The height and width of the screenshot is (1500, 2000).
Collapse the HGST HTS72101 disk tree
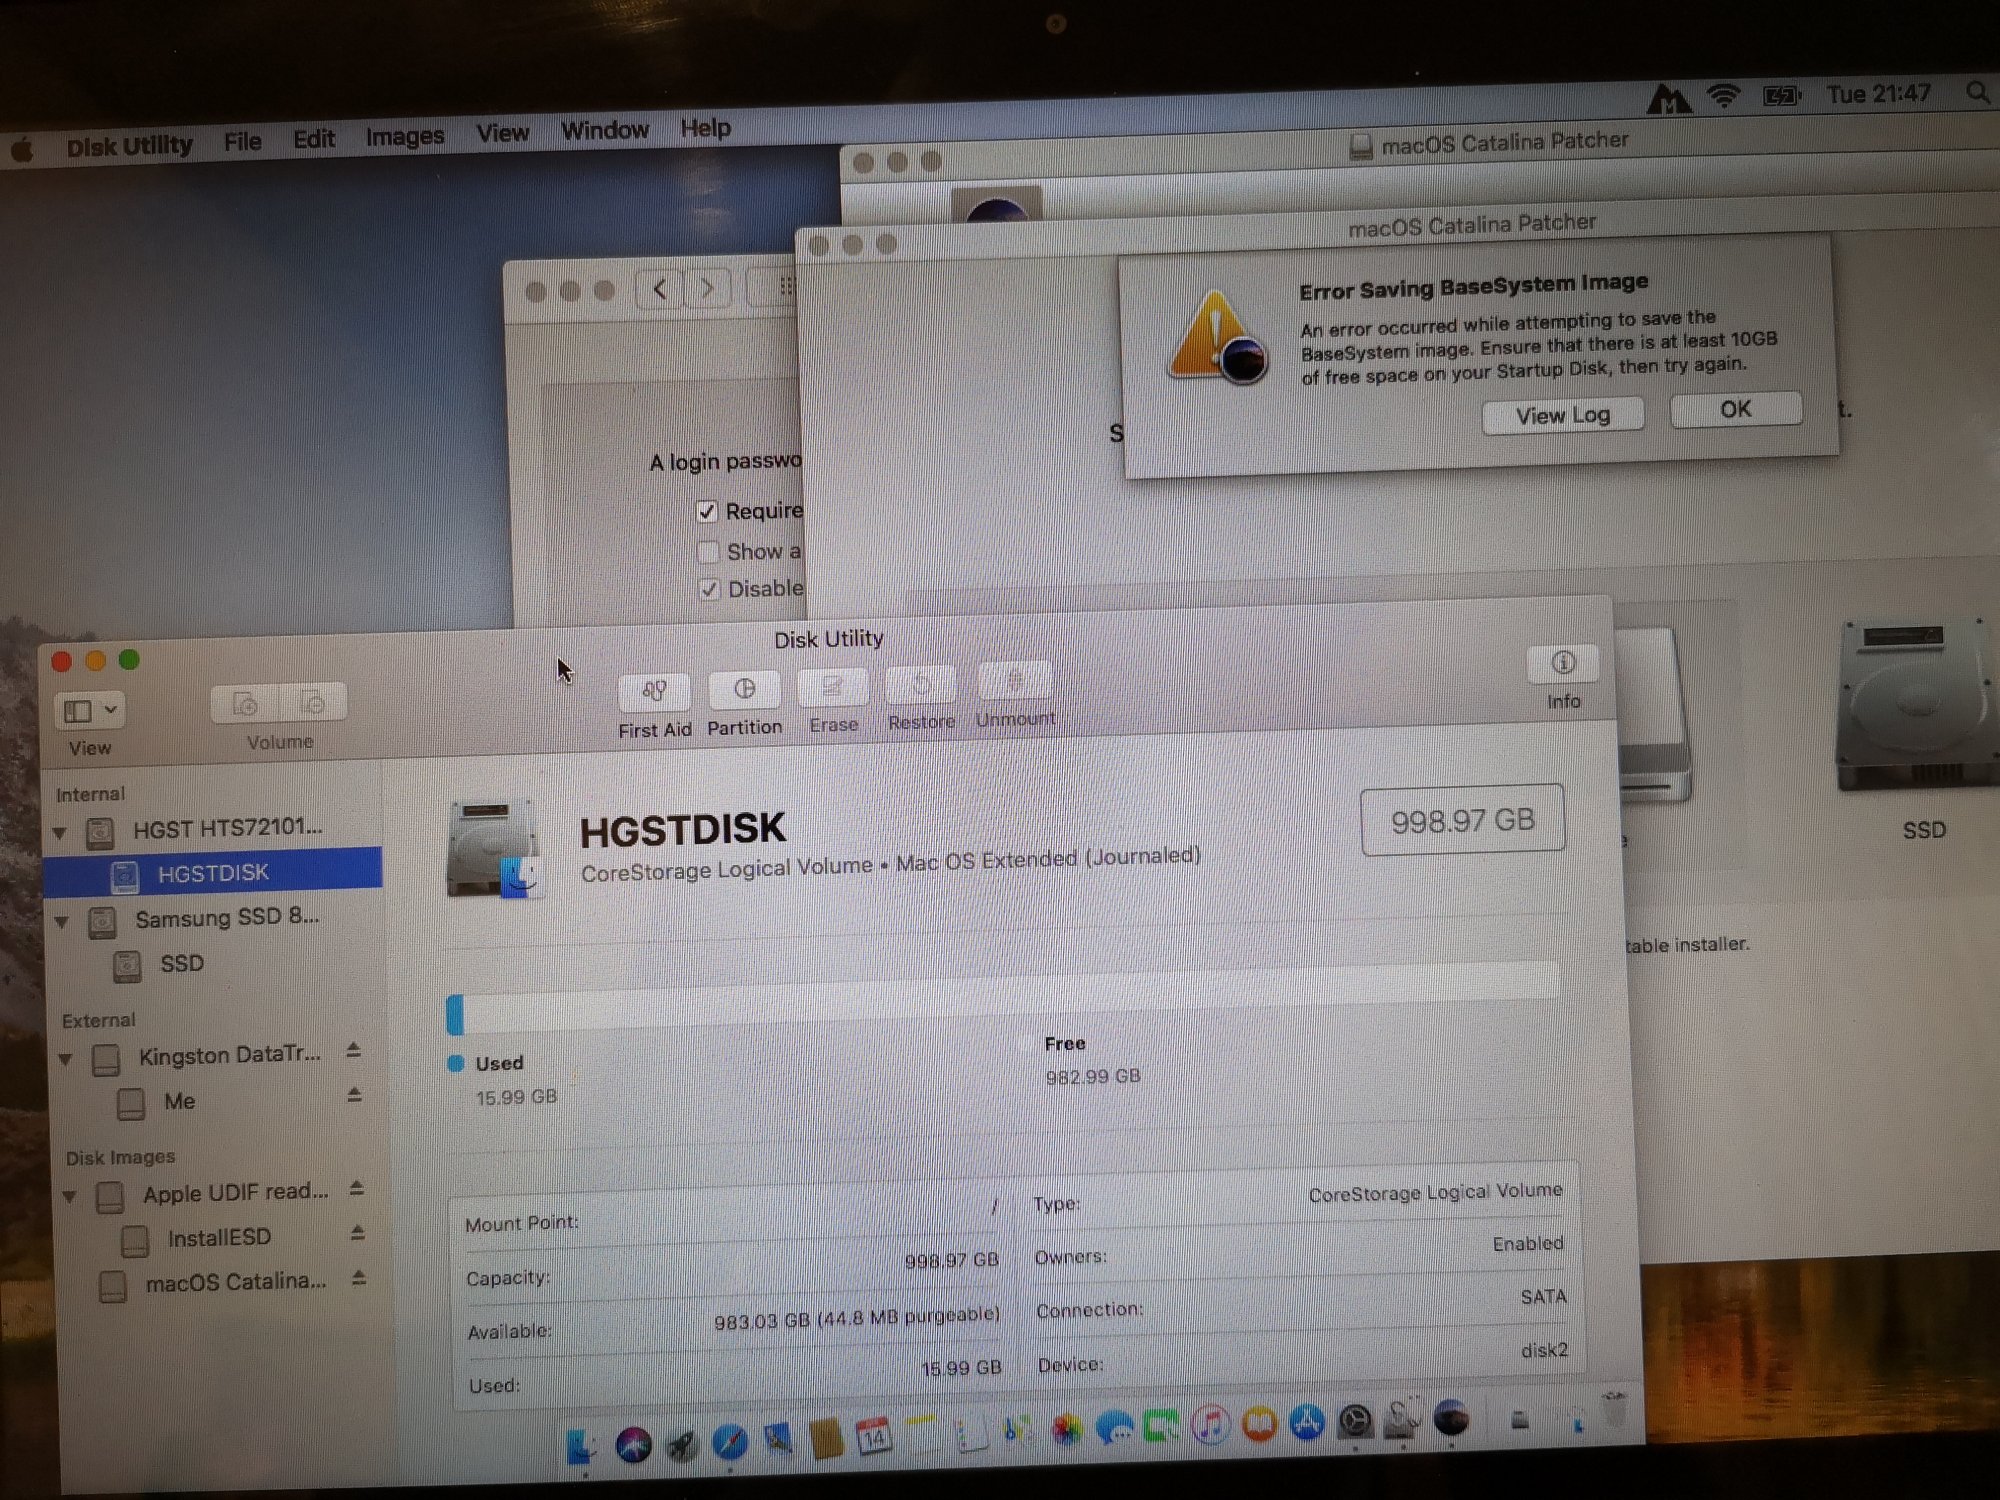tap(60, 832)
